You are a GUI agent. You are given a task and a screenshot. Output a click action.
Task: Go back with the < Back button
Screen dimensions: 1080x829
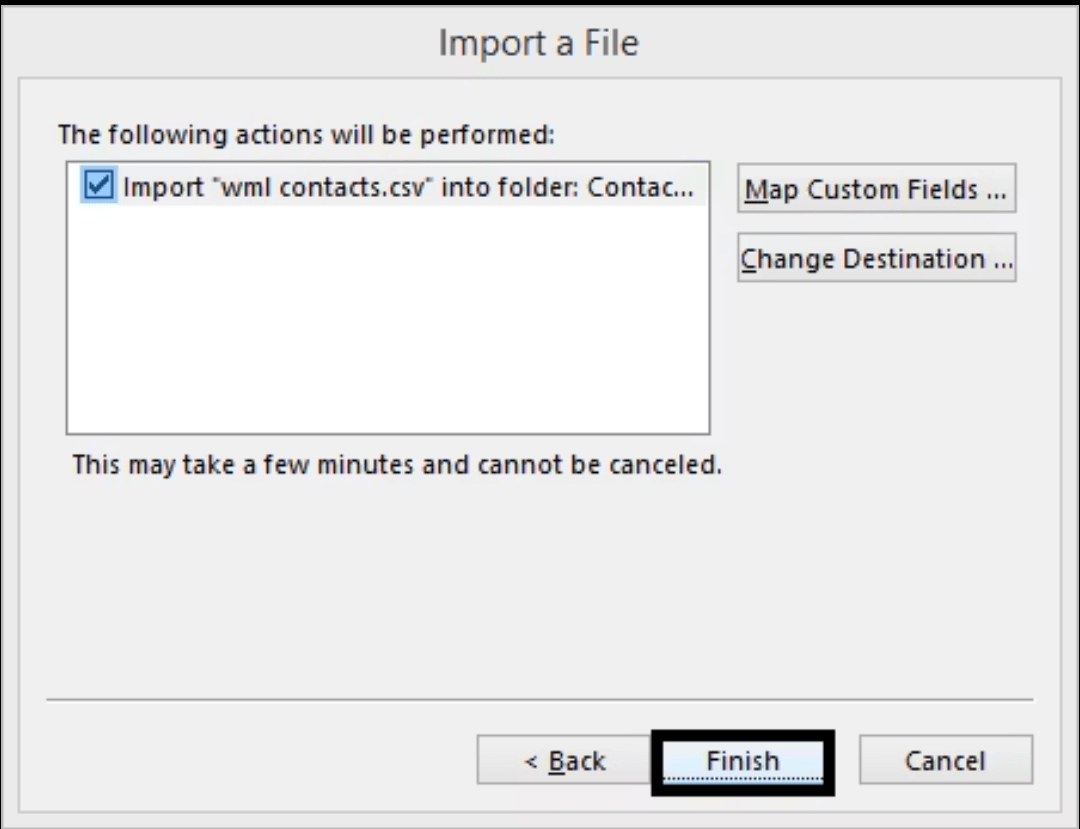(564, 759)
